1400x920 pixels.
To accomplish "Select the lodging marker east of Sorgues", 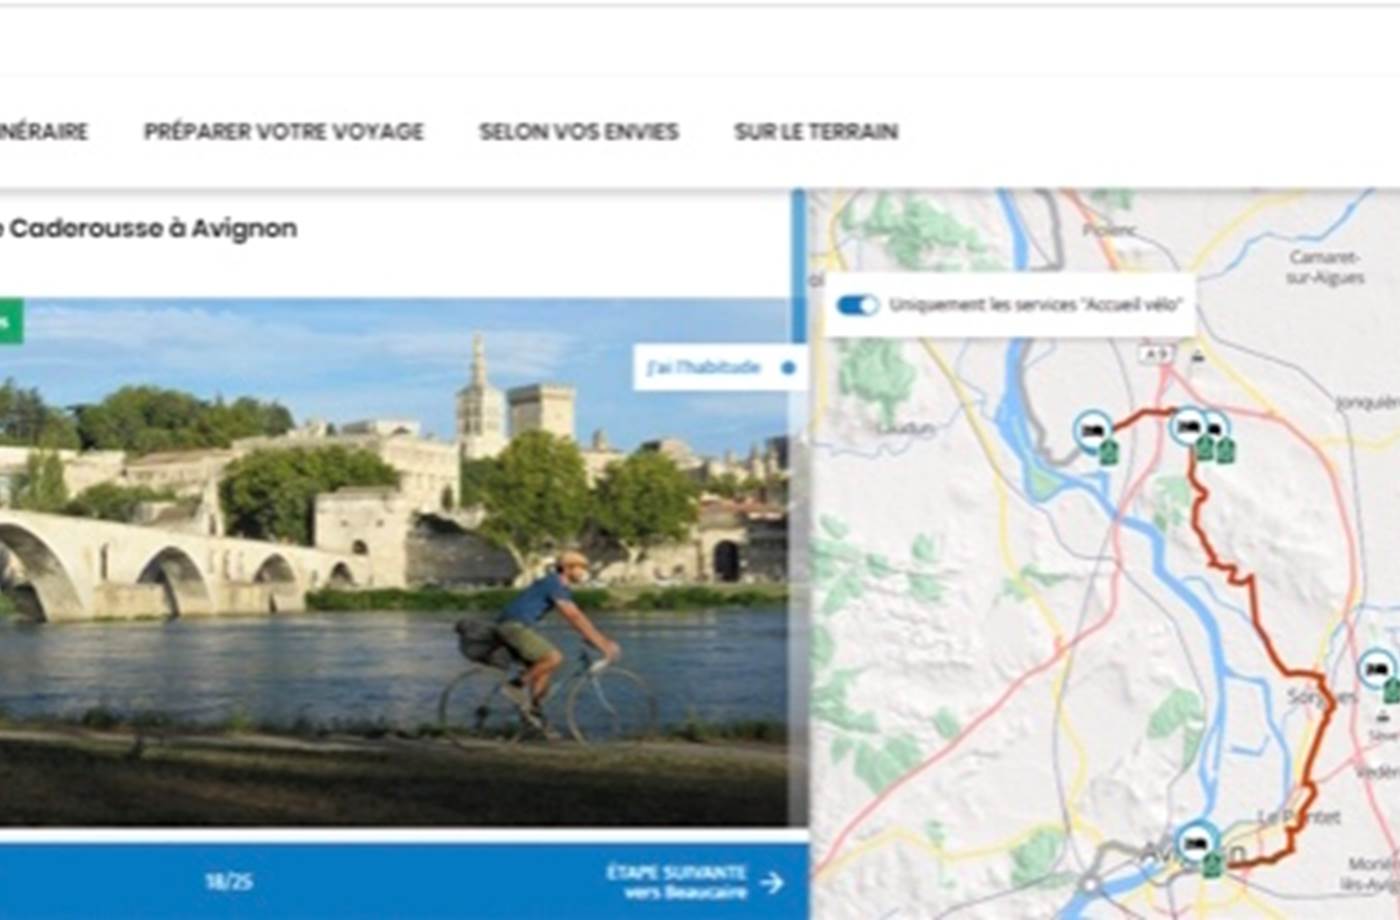I will coord(1377,668).
